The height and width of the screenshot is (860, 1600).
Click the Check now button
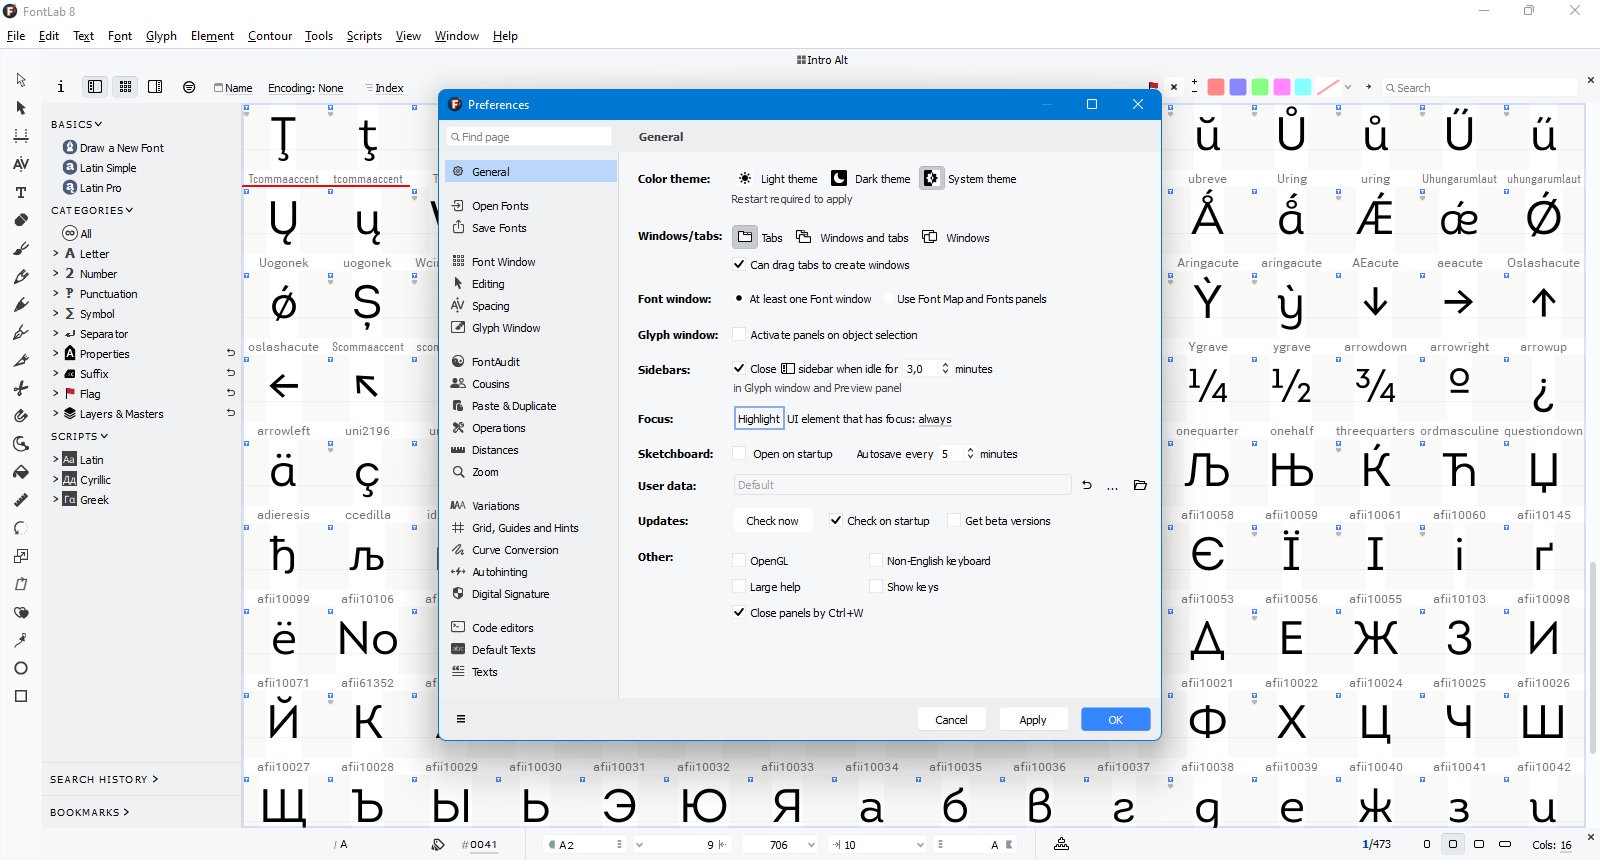(772, 521)
